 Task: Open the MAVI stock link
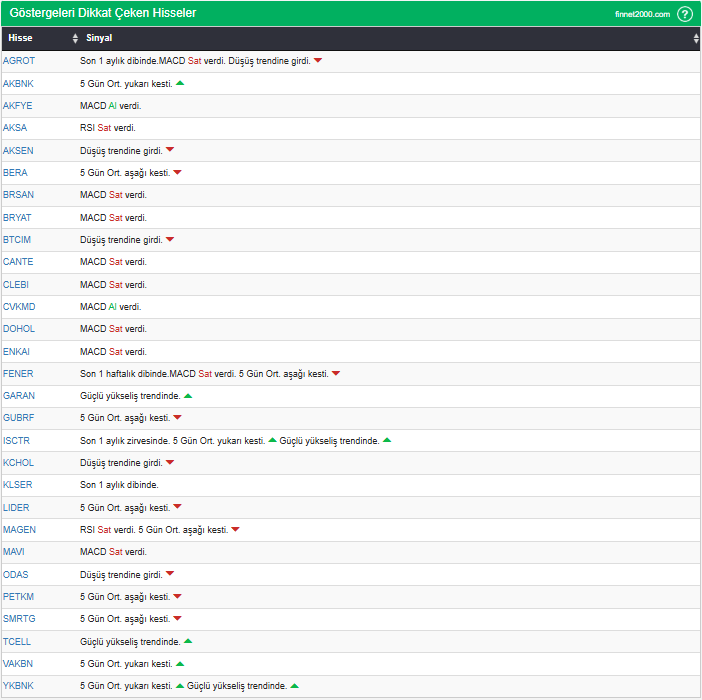[13, 552]
